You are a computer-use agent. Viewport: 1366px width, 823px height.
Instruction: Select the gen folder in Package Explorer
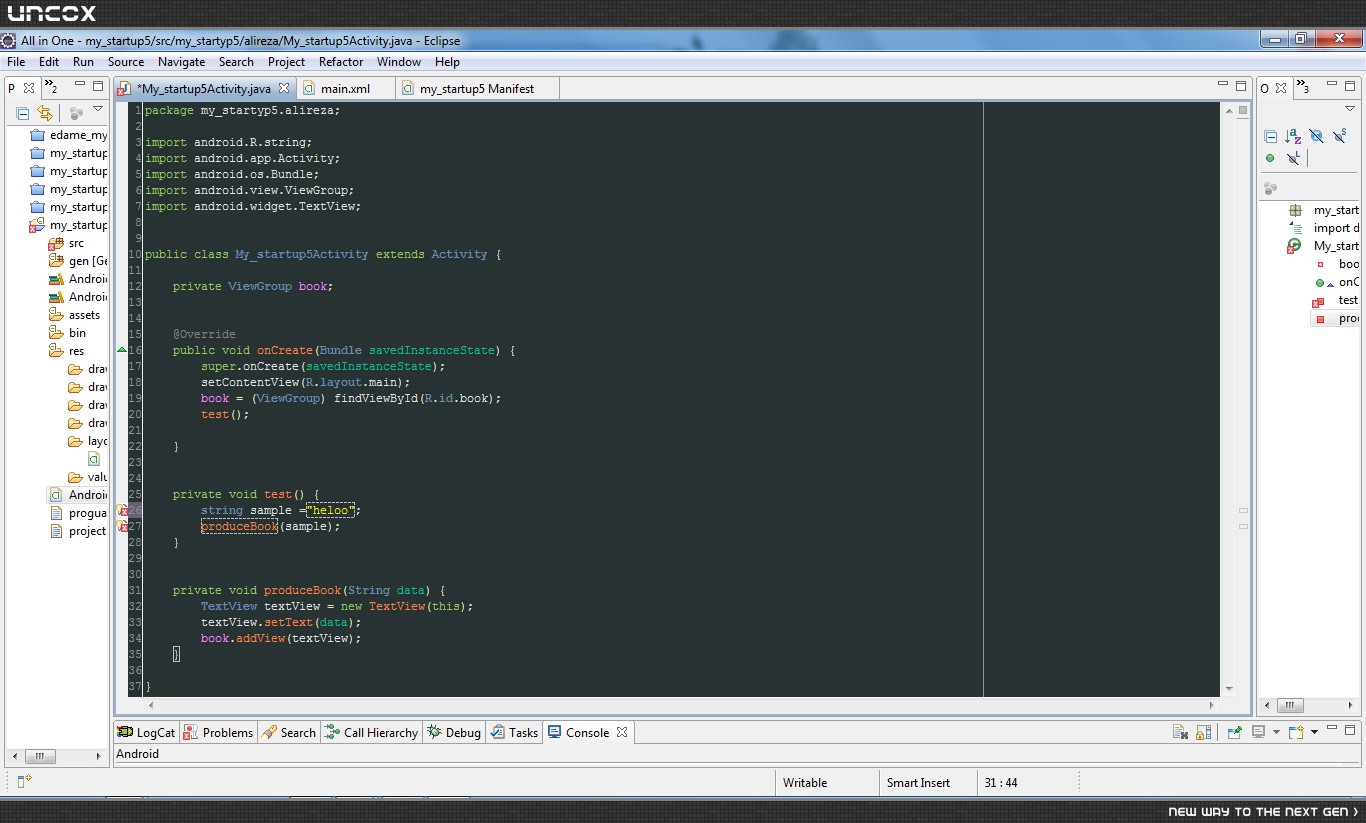coord(78,261)
